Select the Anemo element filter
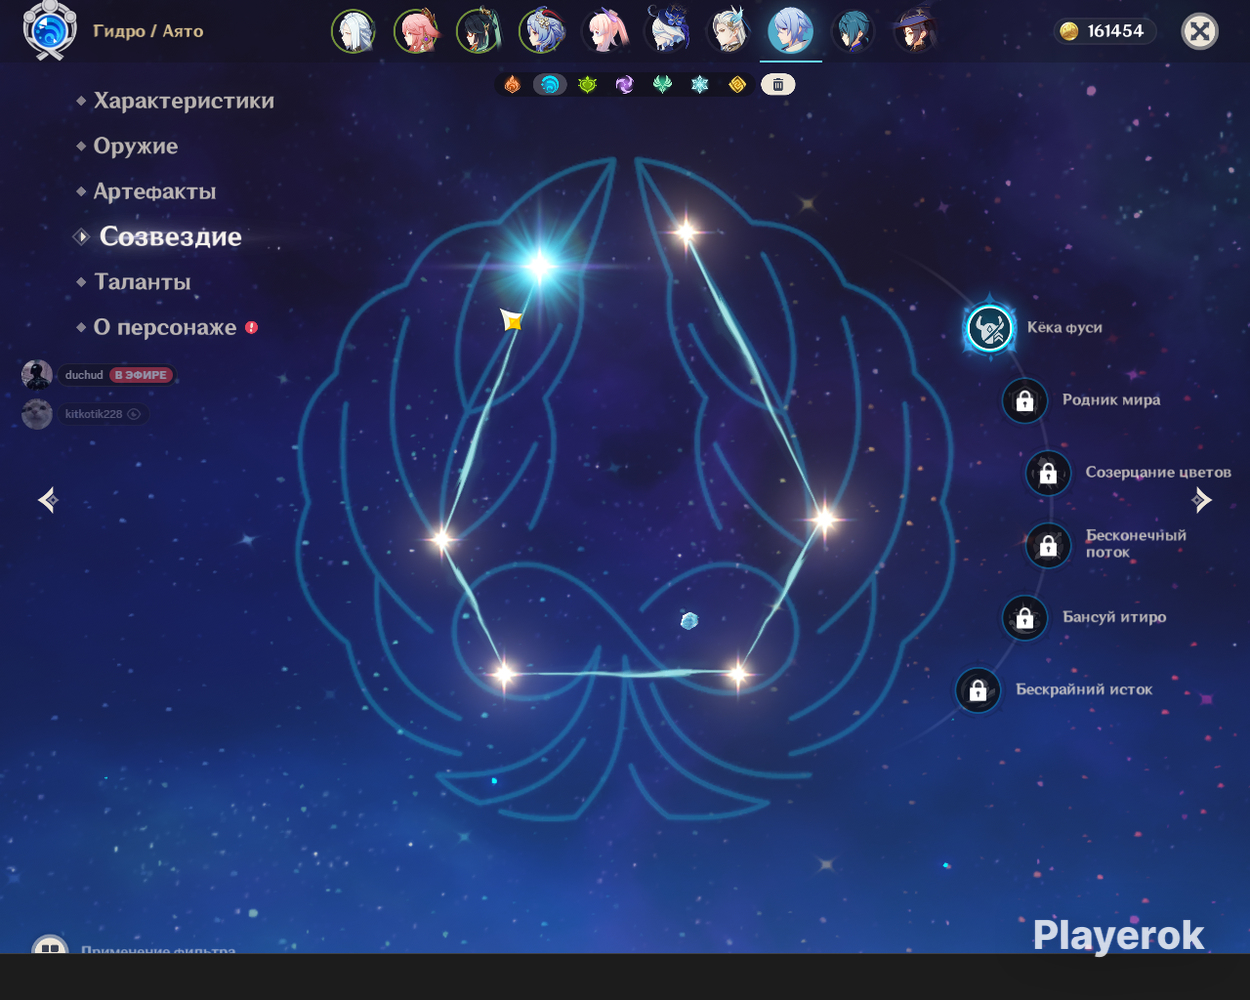 pyautogui.click(x=662, y=85)
